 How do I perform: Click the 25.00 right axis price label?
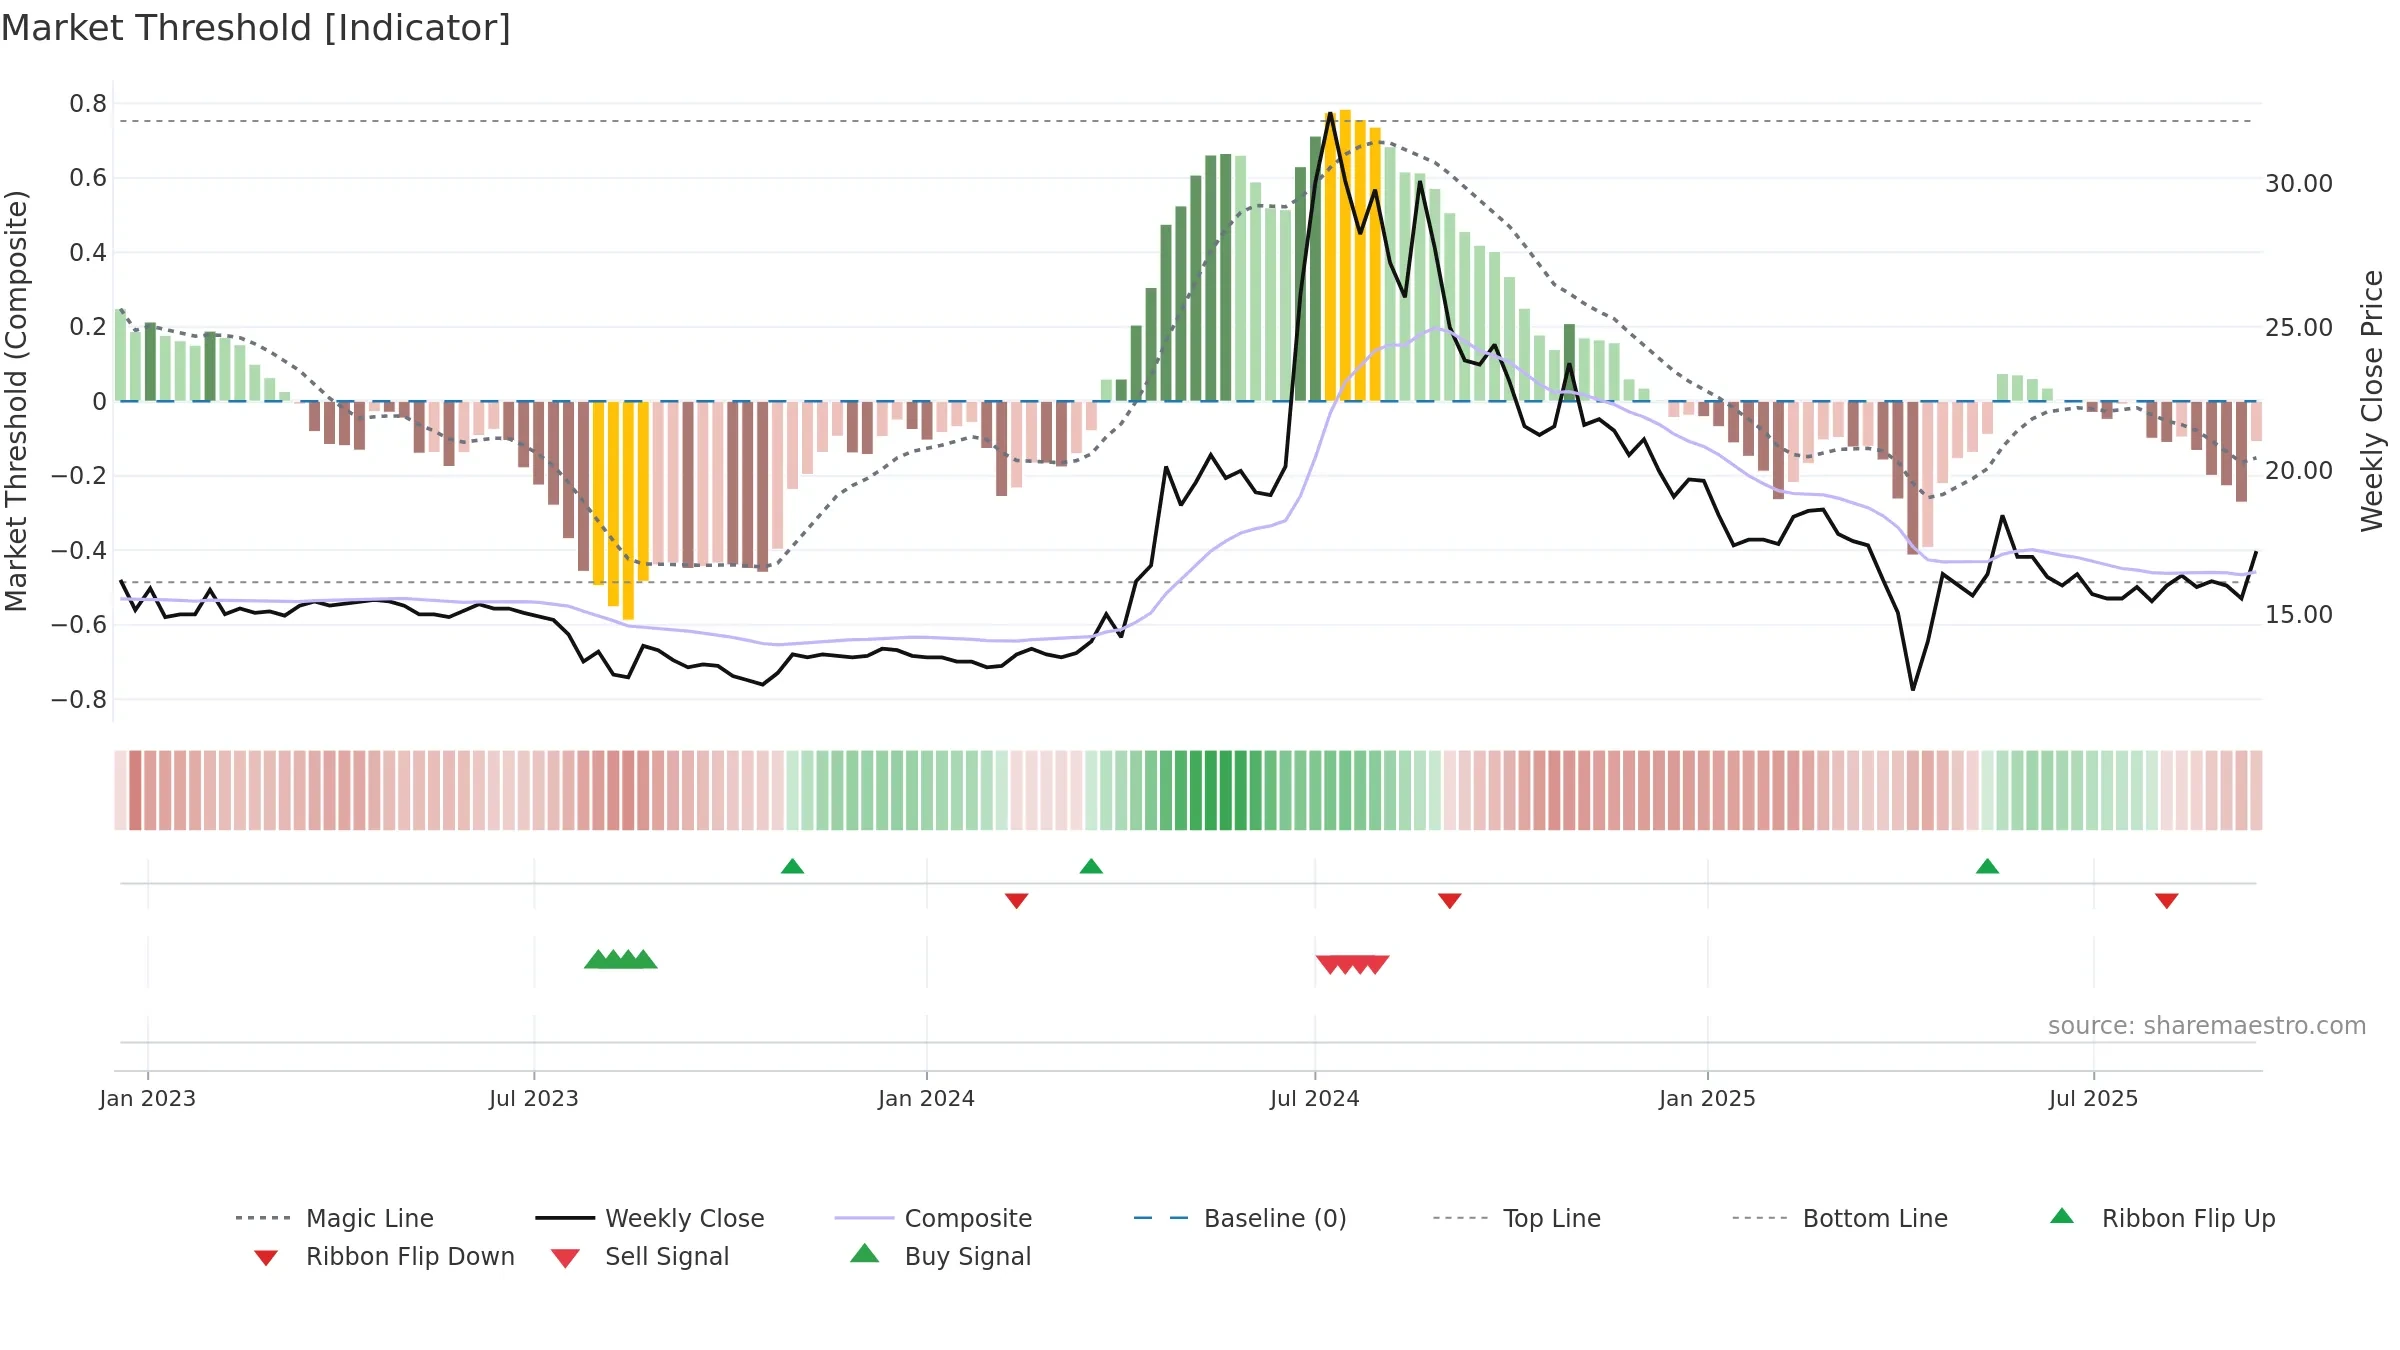click(x=2299, y=328)
